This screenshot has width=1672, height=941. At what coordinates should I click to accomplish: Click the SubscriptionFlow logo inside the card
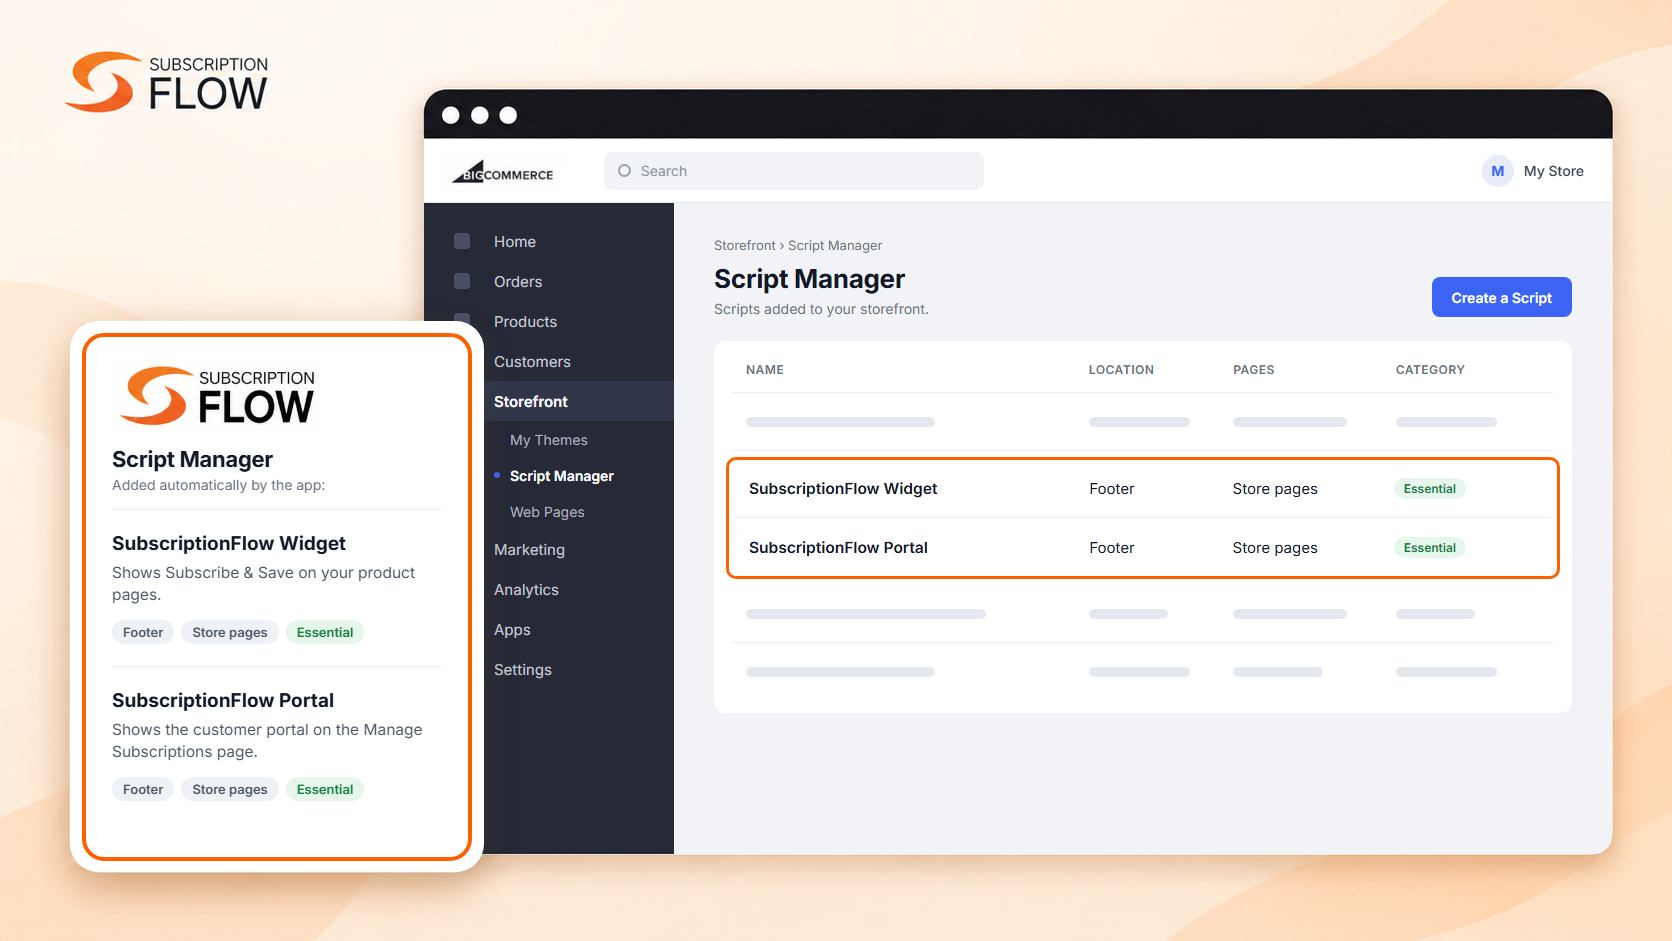tap(217, 396)
